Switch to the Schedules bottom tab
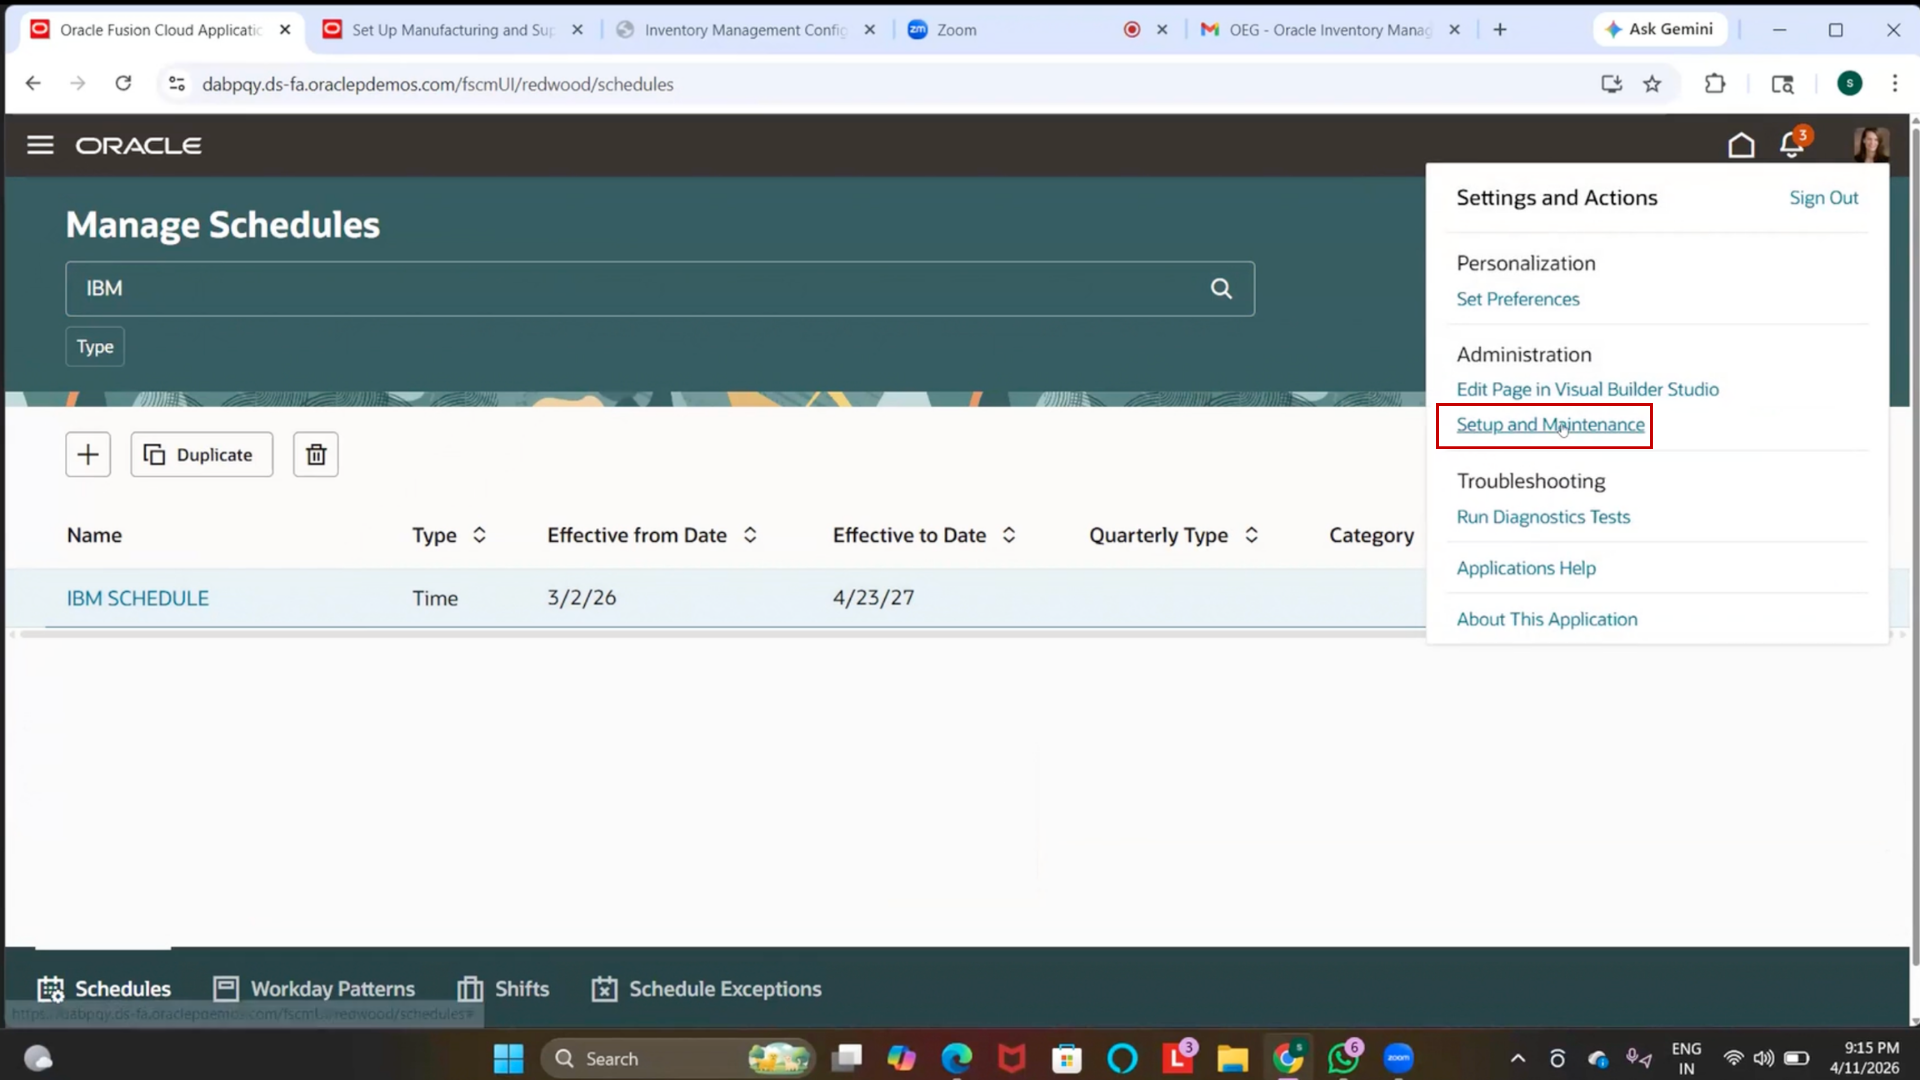The width and height of the screenshot is (1920, 1080). [104, 989]
